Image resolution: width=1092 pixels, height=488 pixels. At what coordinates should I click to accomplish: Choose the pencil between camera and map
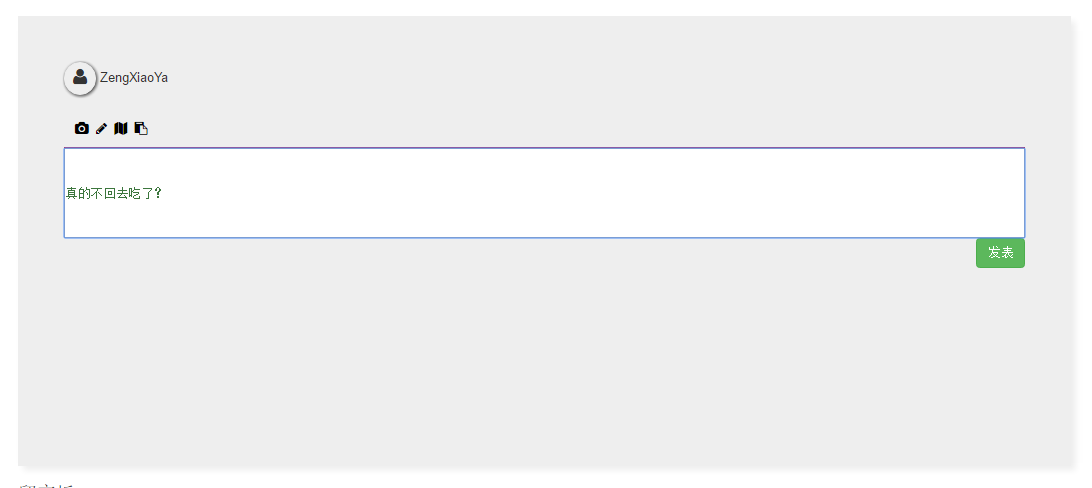click(x=101, y=128)
